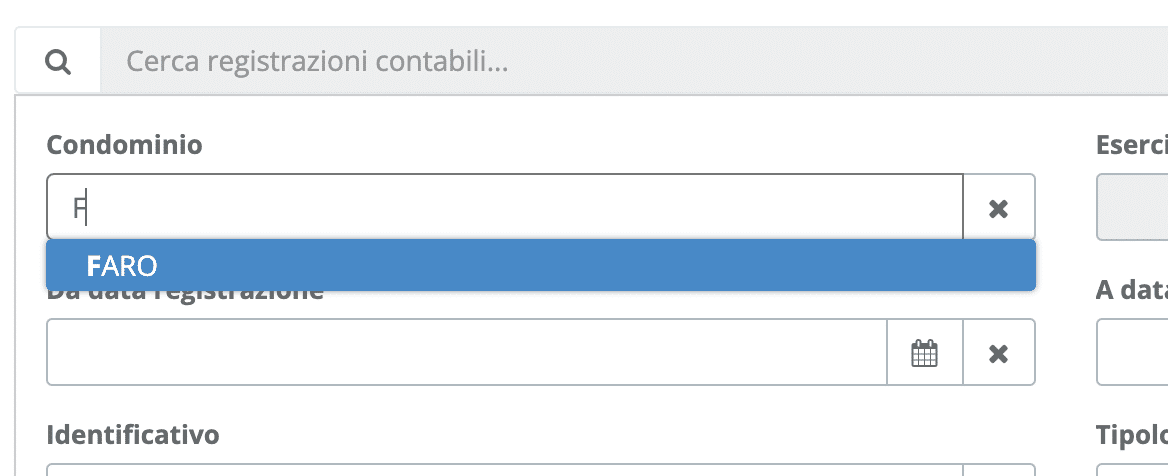Select FARO from the suggestion list
Image resolution: width=1168 pixels, height=476 pixels.
click(x=541, y=265)
